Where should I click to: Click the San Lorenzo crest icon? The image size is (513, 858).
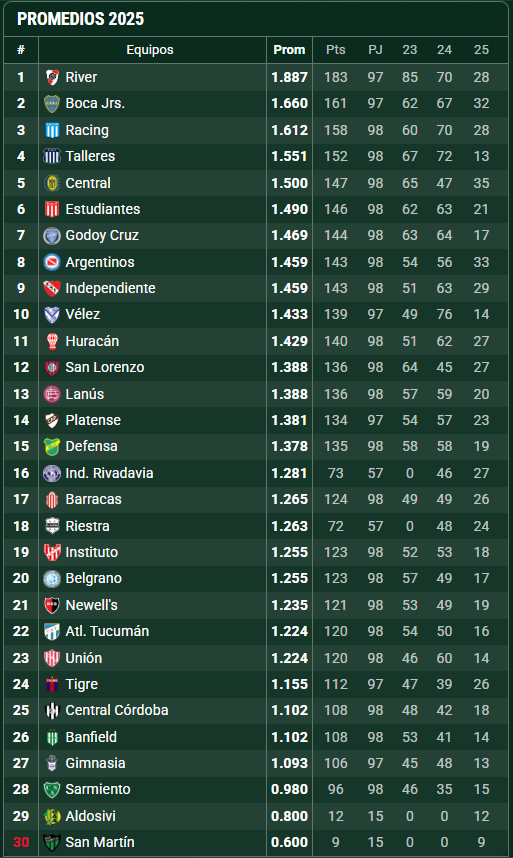pos(52,367)
